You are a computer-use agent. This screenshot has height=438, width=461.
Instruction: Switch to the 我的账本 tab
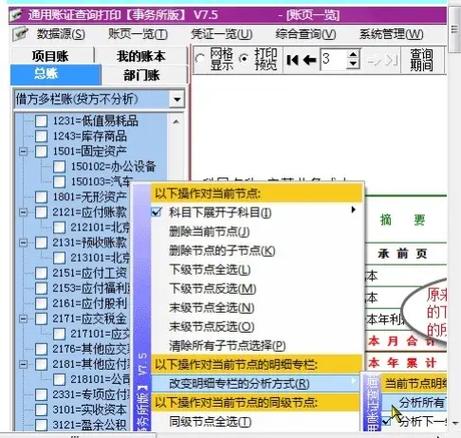click(141, 56)
